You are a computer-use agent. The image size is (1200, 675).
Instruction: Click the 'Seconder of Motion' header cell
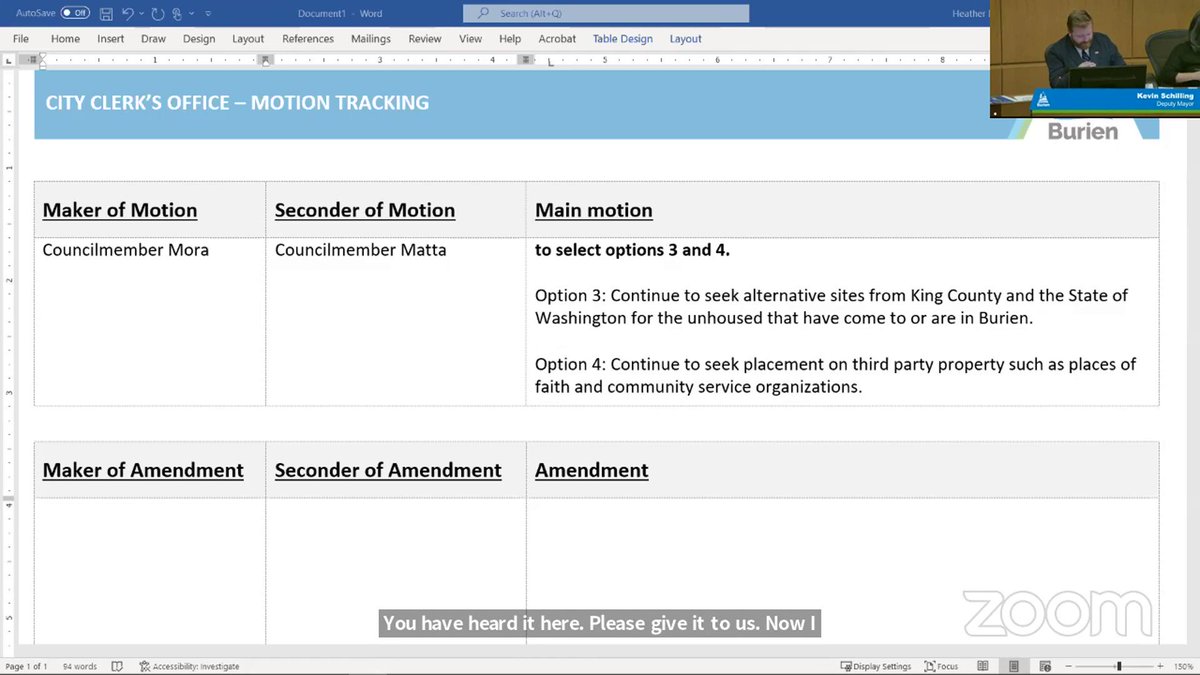[x=396, y=210]
